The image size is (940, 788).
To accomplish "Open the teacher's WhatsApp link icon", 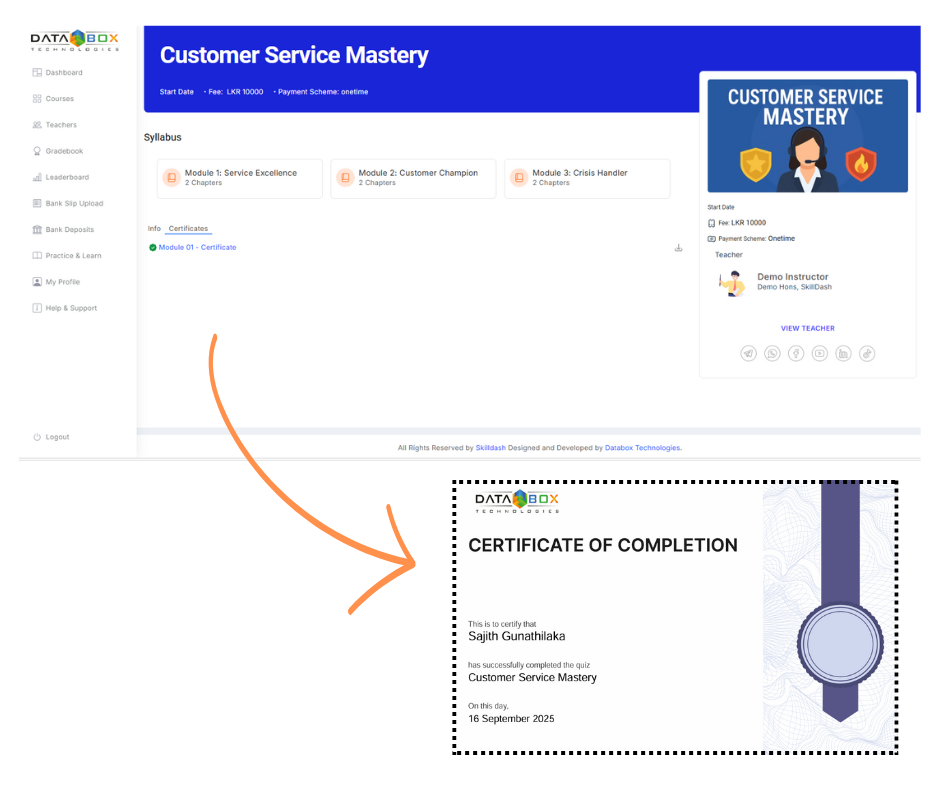I will (772, 353).
